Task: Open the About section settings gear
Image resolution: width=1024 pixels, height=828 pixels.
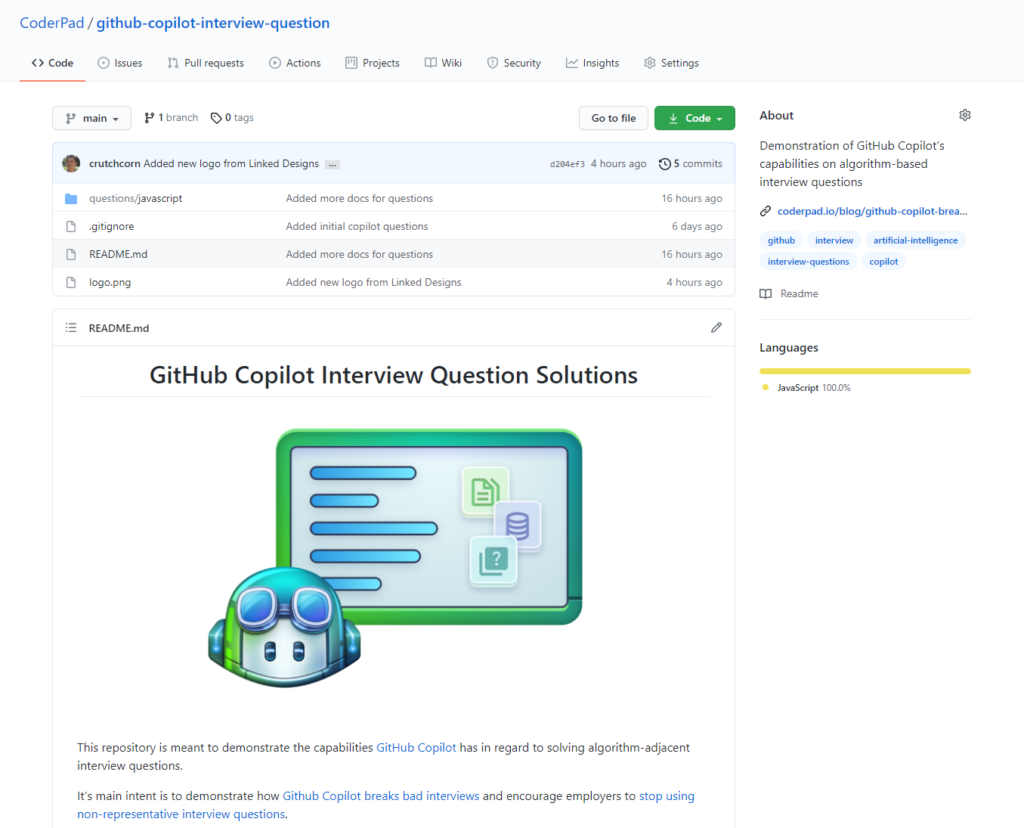Action: click(x=964, y=115)
